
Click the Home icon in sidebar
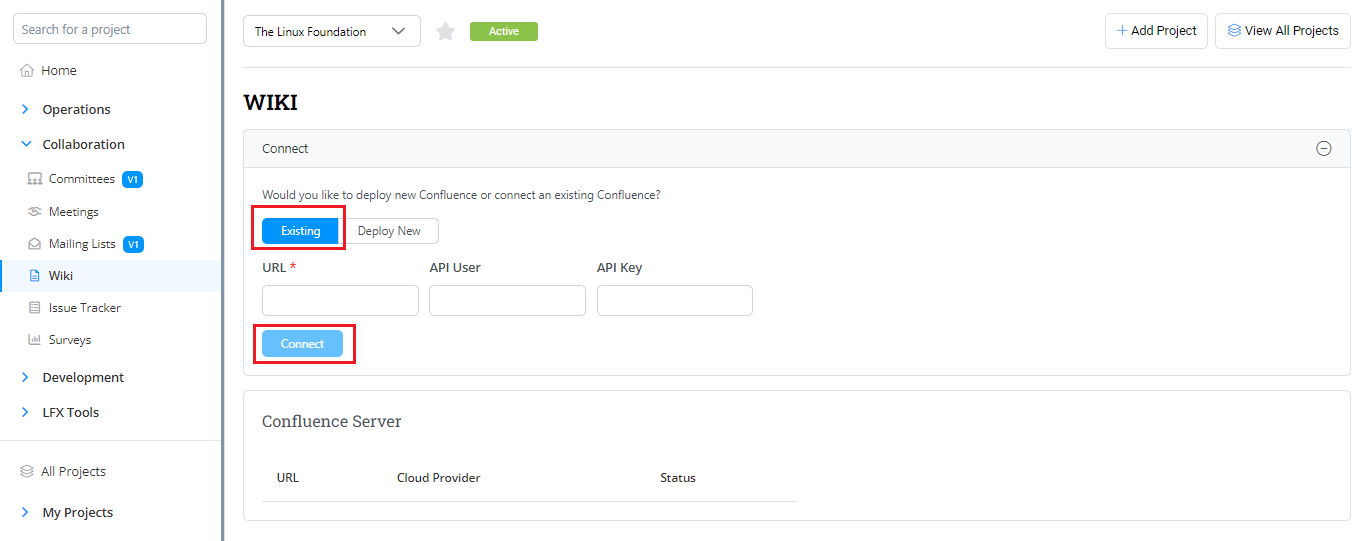(27, 71)
